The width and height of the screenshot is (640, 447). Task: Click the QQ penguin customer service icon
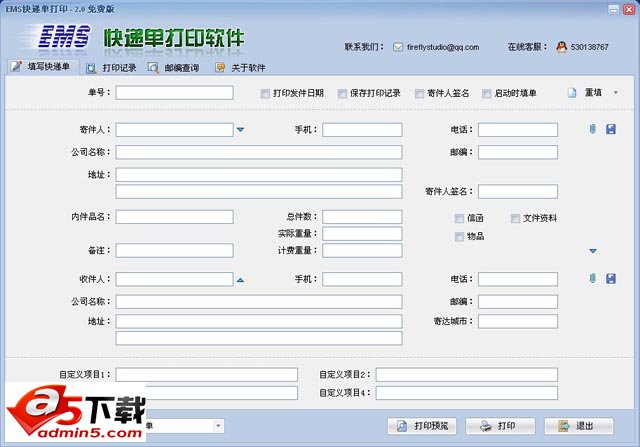click(x=562, y=47)
